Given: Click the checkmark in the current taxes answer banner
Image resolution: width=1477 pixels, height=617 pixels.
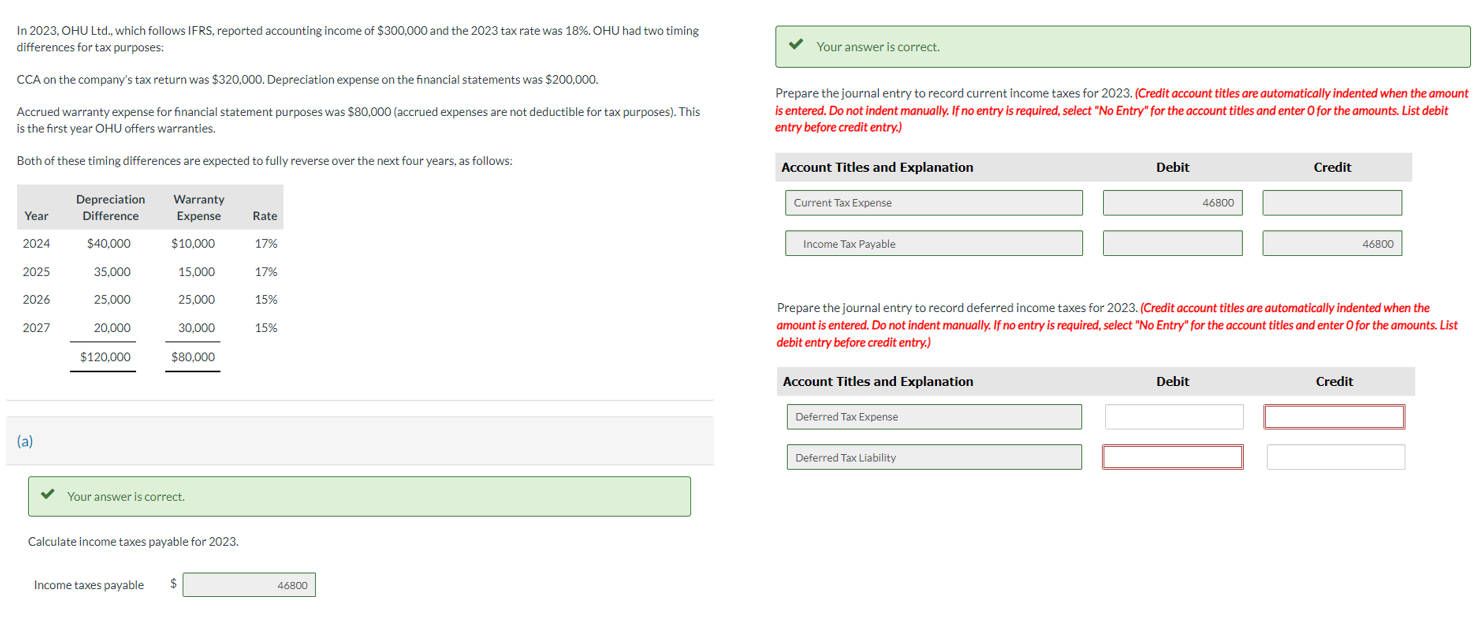Looking at the screenshot, I should pyautogui.click(x=796, y=46).
